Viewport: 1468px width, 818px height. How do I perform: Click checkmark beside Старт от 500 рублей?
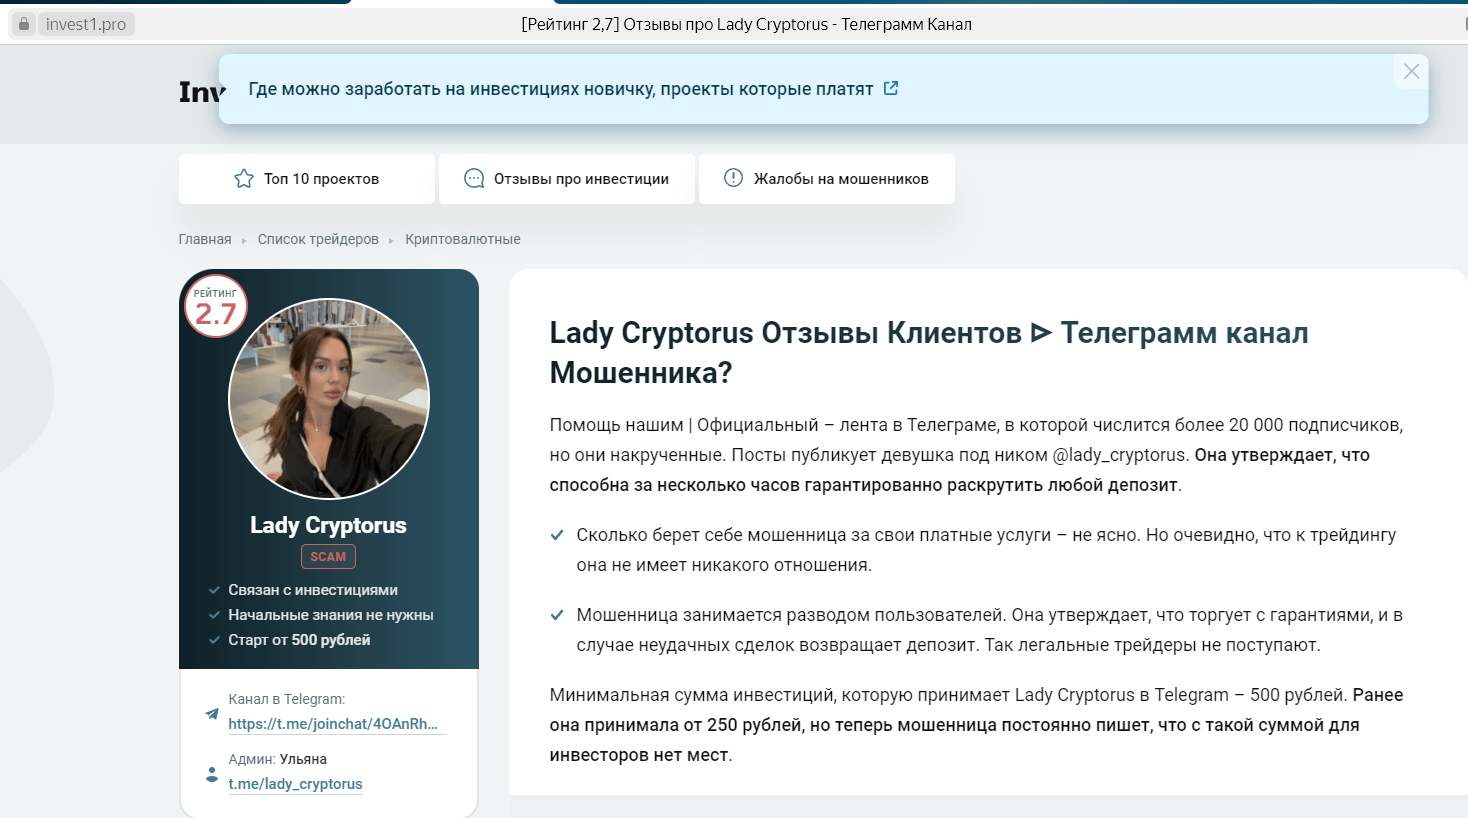point(214,640)
